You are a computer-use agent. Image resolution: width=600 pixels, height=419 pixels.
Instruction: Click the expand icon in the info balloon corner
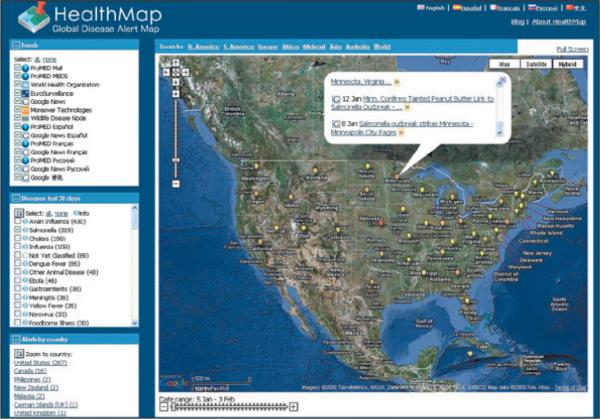coord(501,81)
